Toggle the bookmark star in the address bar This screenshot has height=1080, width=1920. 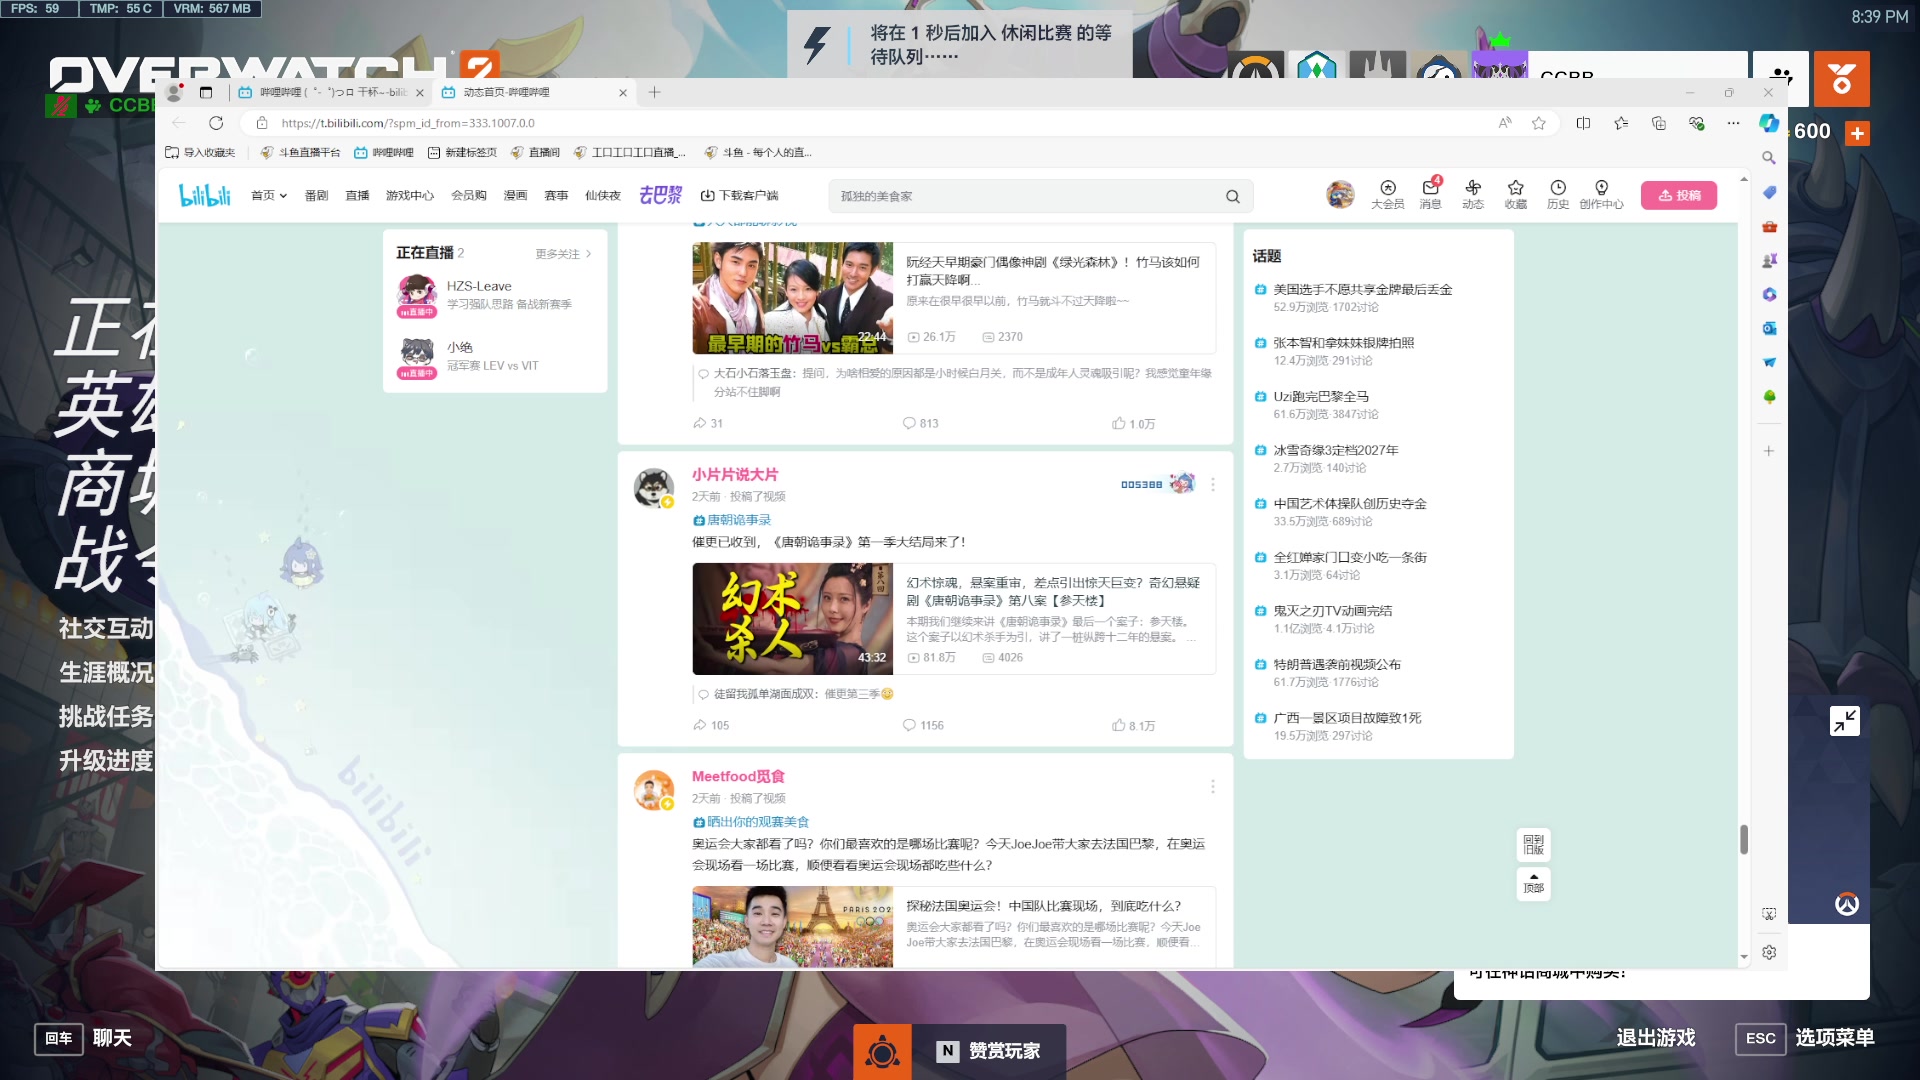pos(1537,123)
